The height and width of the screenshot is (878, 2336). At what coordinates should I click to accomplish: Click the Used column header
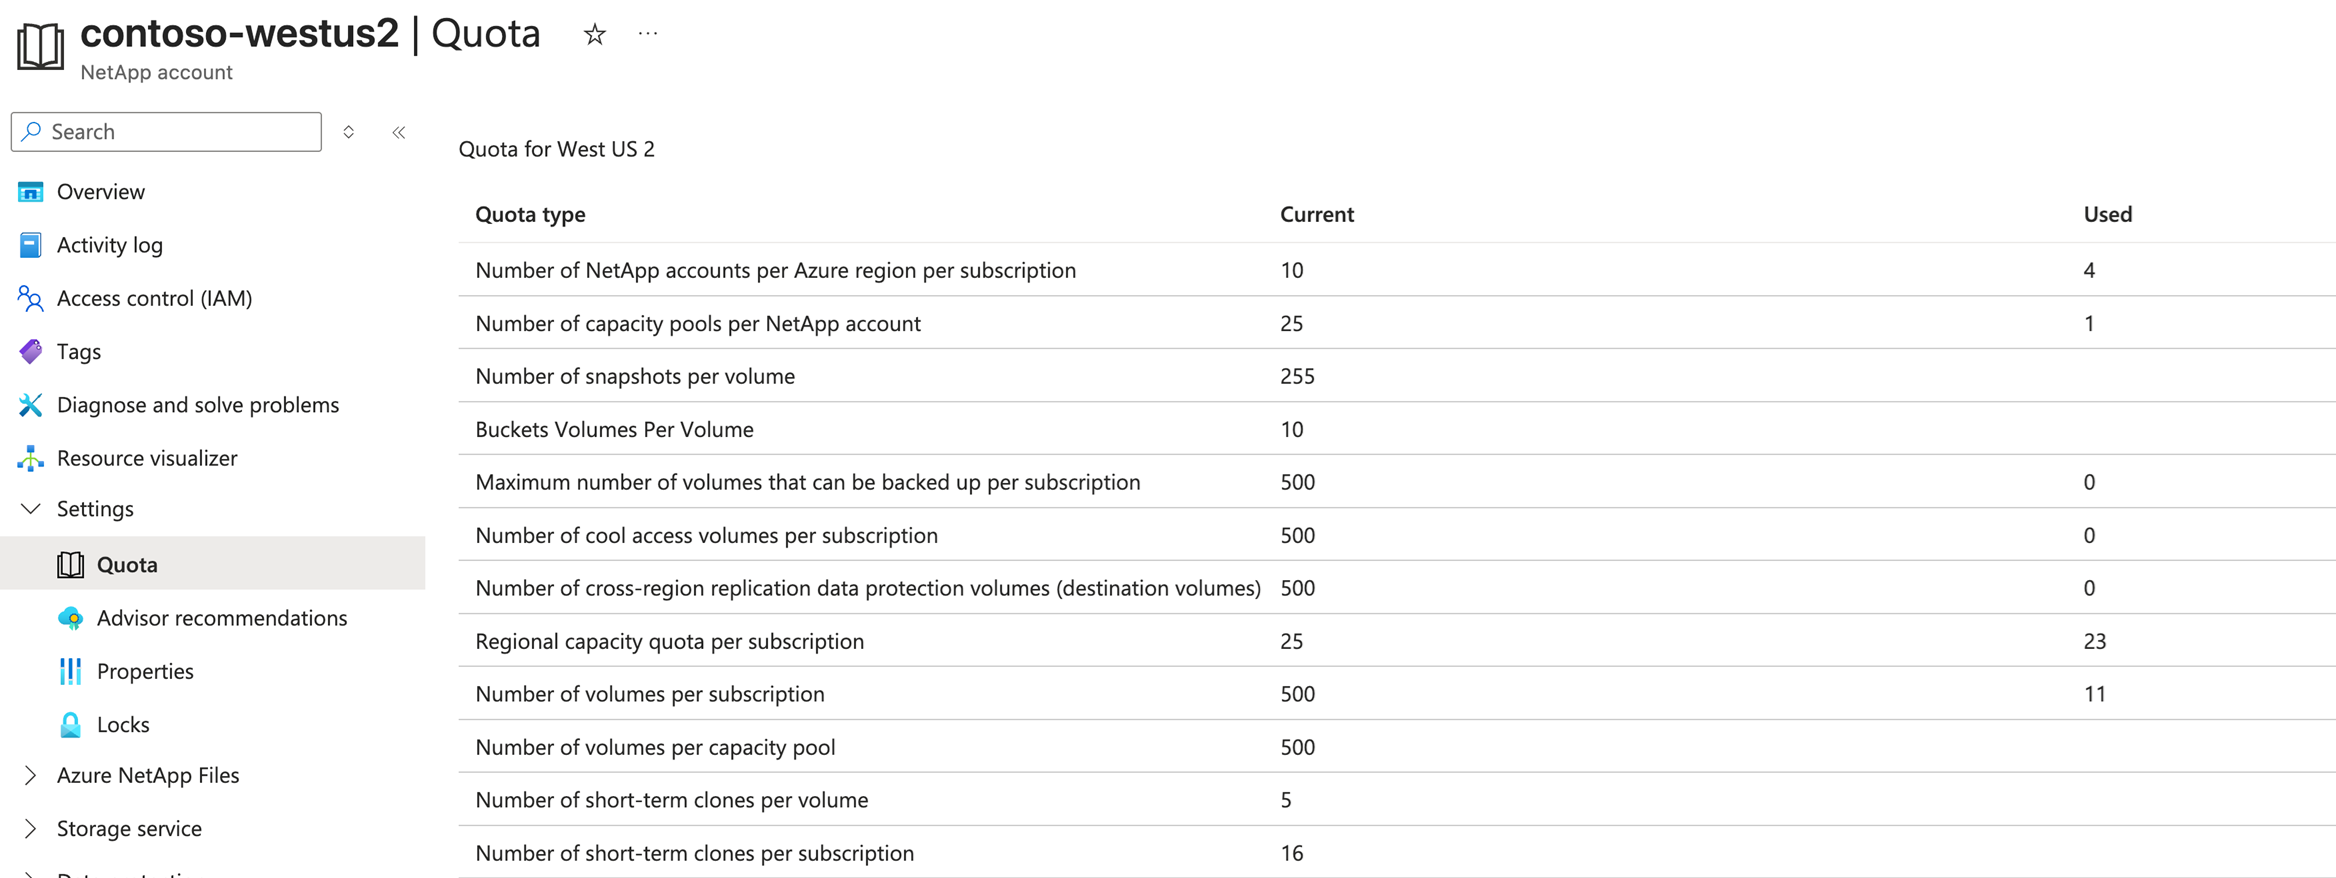(2107, 214)
